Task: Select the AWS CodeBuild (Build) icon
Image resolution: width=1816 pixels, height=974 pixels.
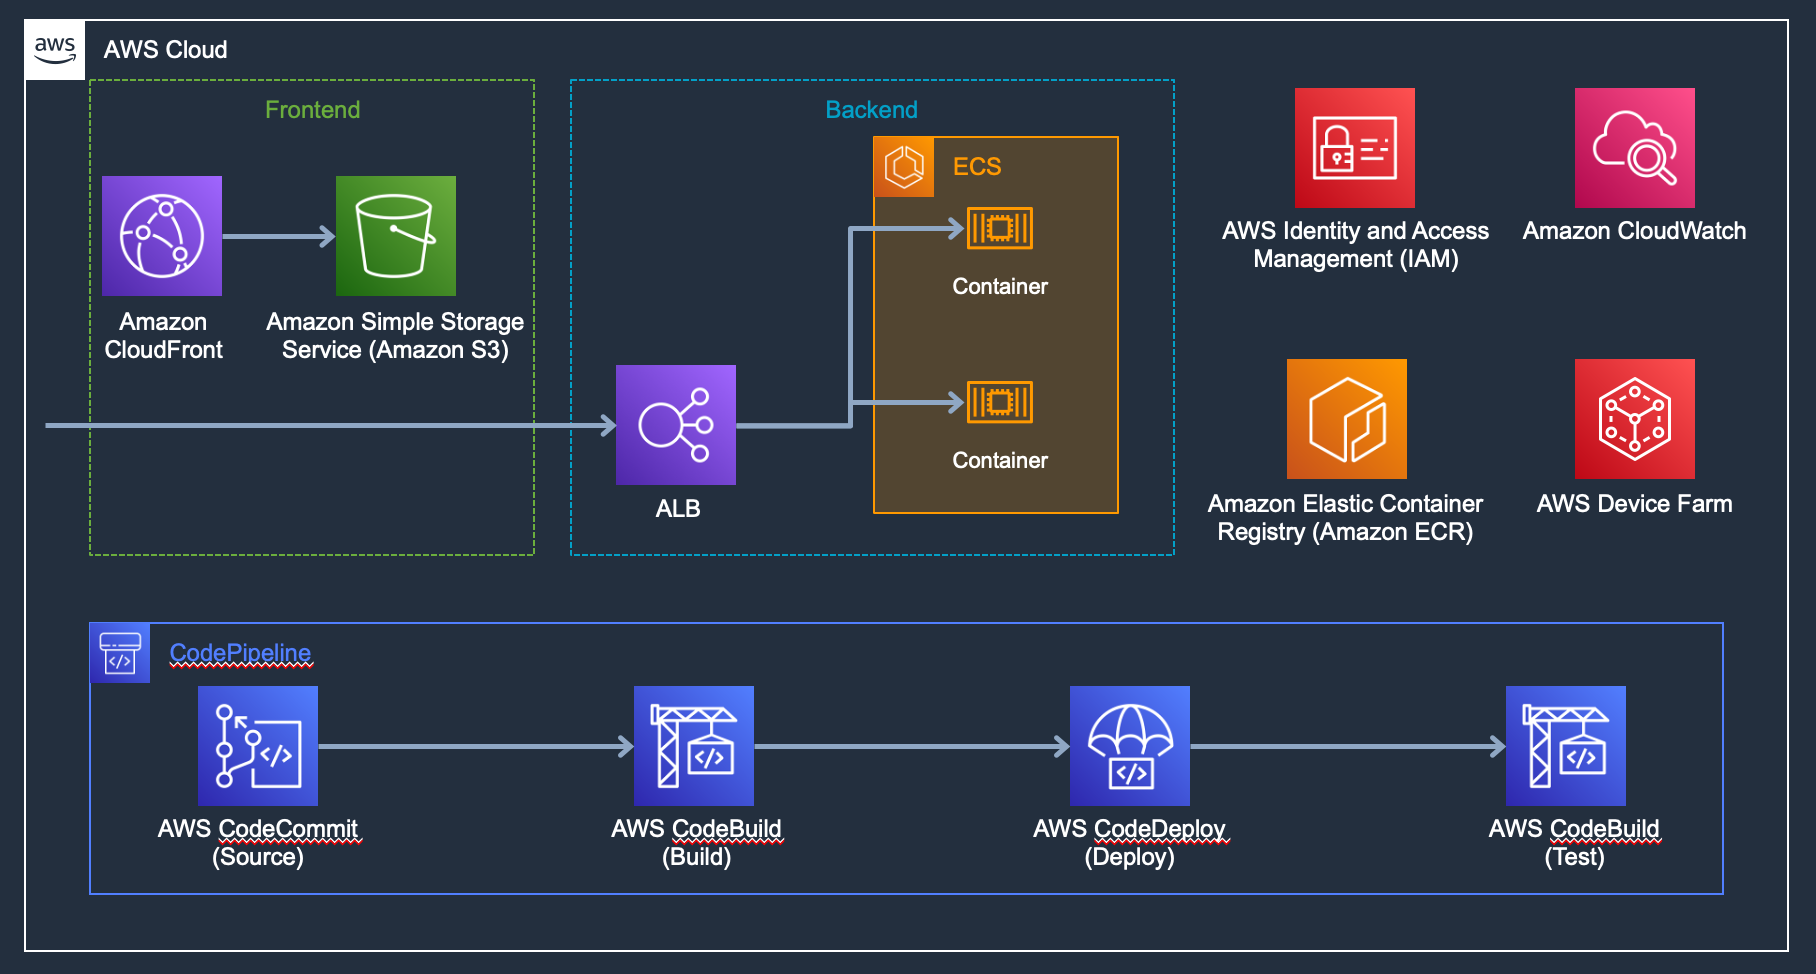Action: (694, 746)
